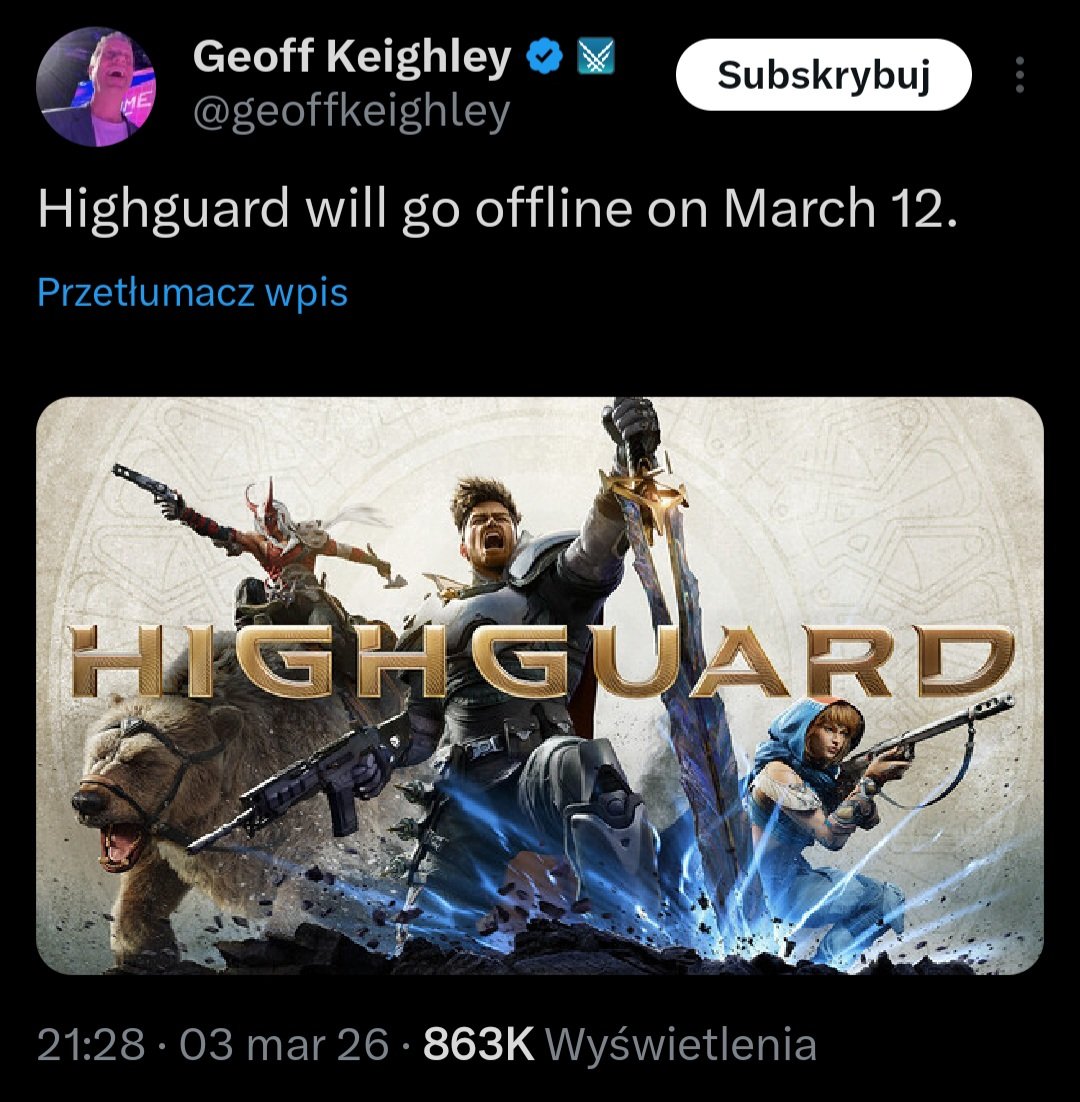The image size is (1080, 1102).
Task: Click the @geoffkeighley handle
Action: coord(351,112)
